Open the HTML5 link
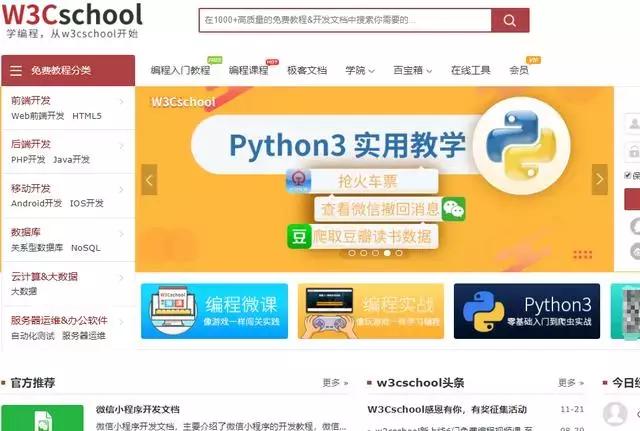 click(87, 116)
